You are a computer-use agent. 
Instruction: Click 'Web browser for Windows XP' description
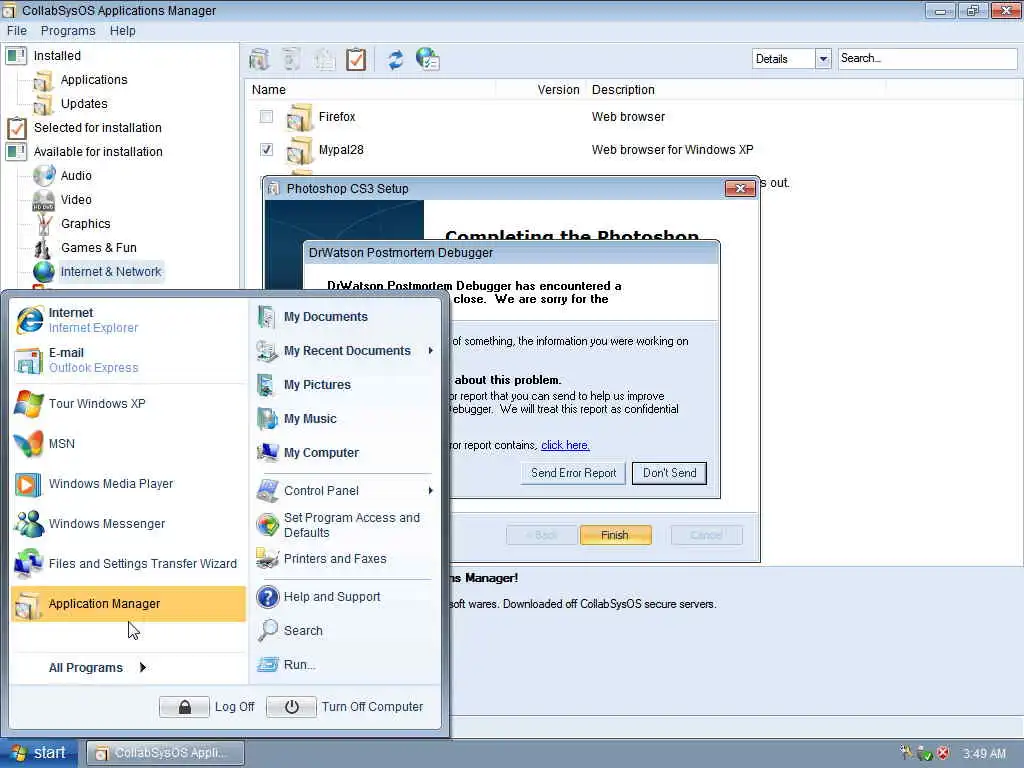pos(672,150)
